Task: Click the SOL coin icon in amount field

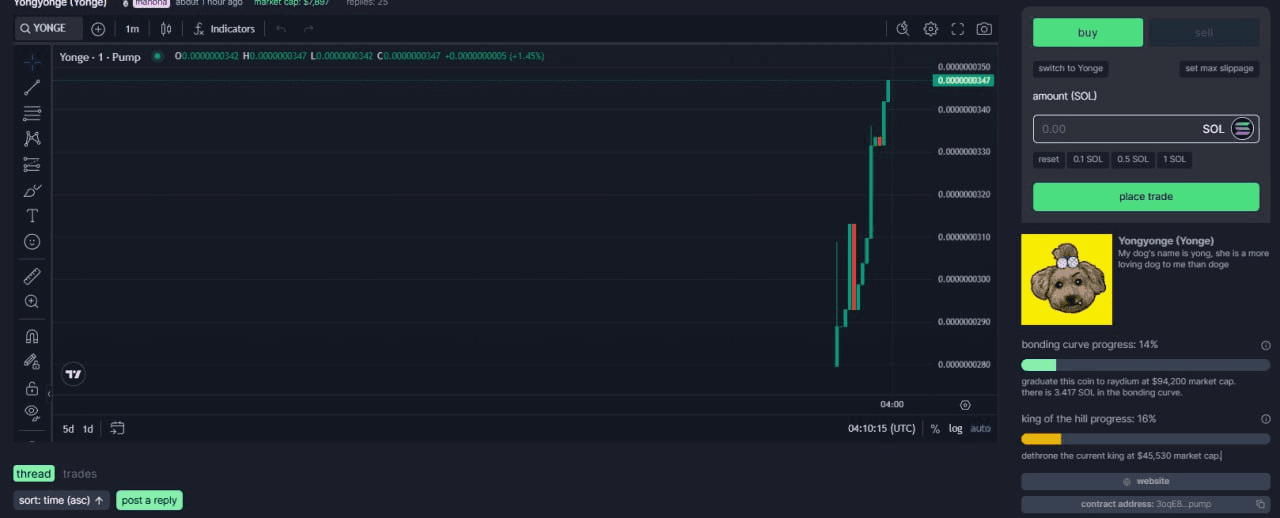Action: [1242, 128]
